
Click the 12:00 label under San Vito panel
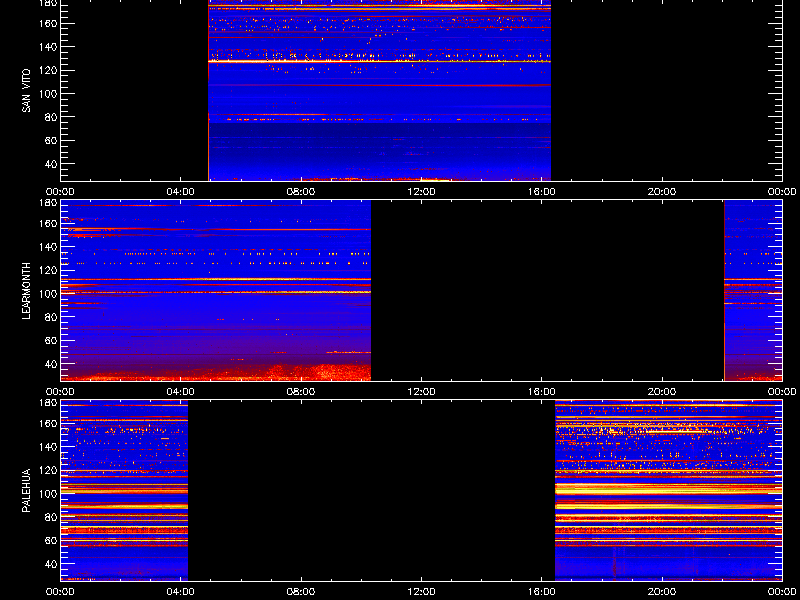pyautogui.click(x=421, y=192)
